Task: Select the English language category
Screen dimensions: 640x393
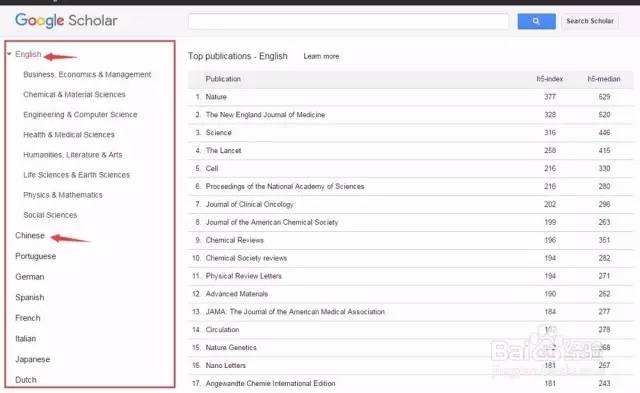Action: [x=28, y=54]
